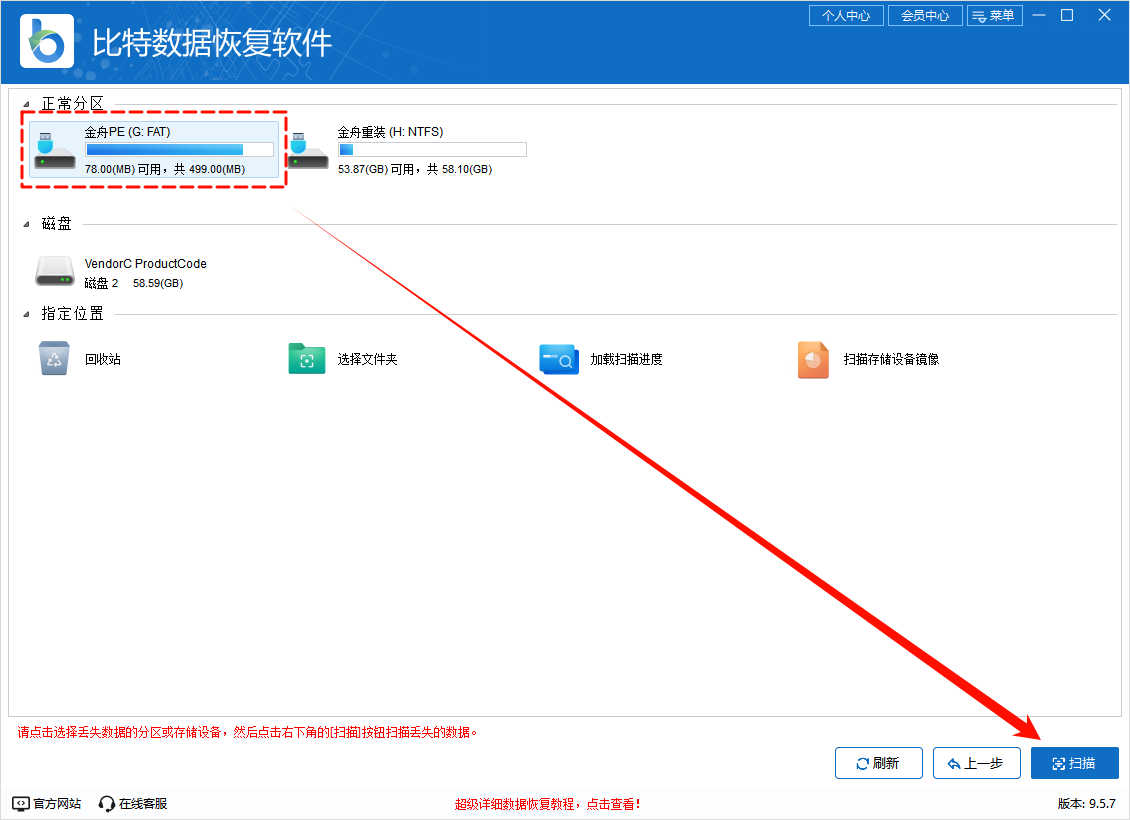Open the 菜单 menu

995,15
